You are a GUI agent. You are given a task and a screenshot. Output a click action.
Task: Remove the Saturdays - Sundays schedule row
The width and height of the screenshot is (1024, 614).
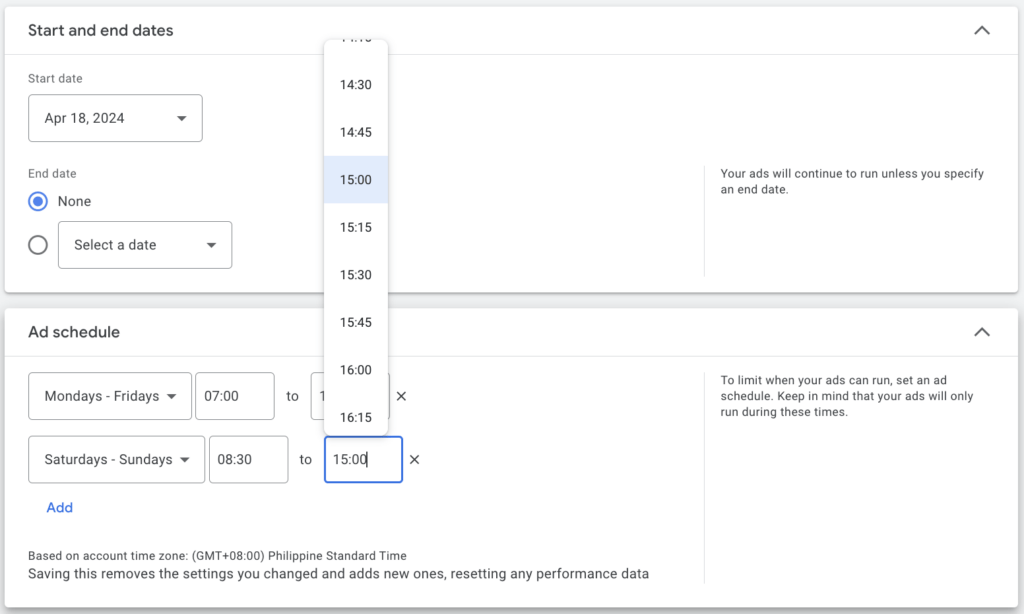click(414, 459)
